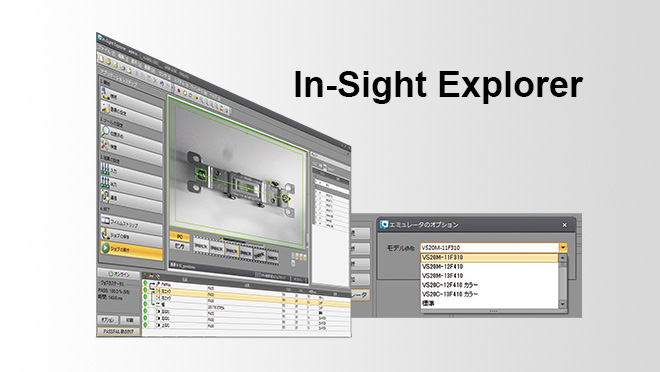Toggle the Online button
Viewport: 660px width, 372px height.
point(119,274)
